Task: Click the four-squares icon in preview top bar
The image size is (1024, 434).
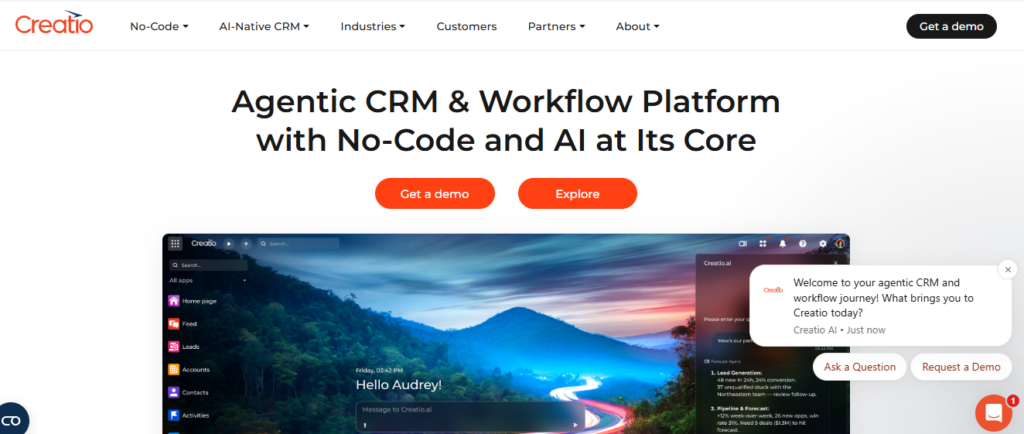Action: pos(762,243)
